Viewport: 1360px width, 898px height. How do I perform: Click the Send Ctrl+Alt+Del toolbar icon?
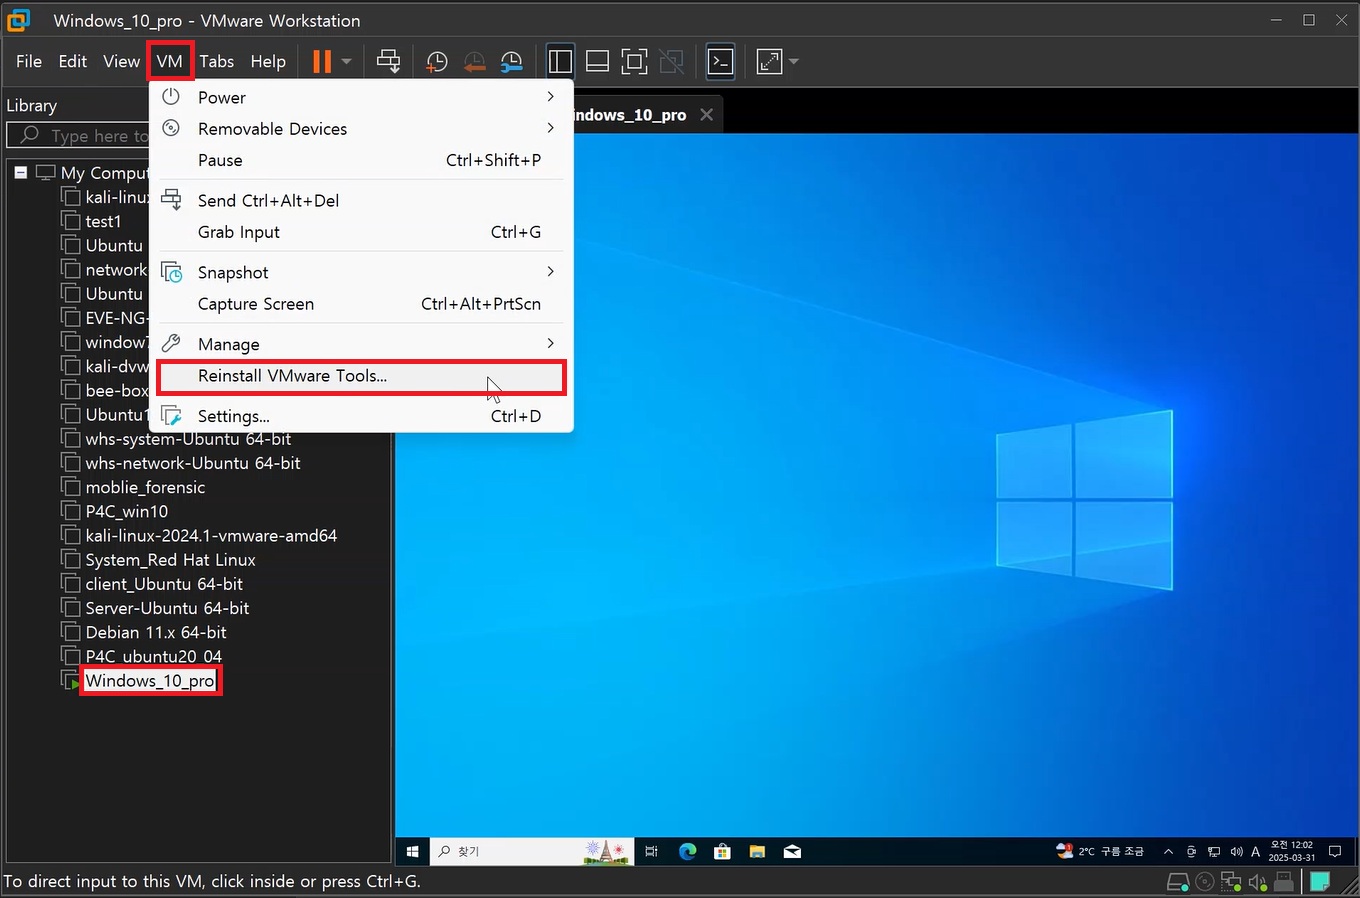pos(388,61)
